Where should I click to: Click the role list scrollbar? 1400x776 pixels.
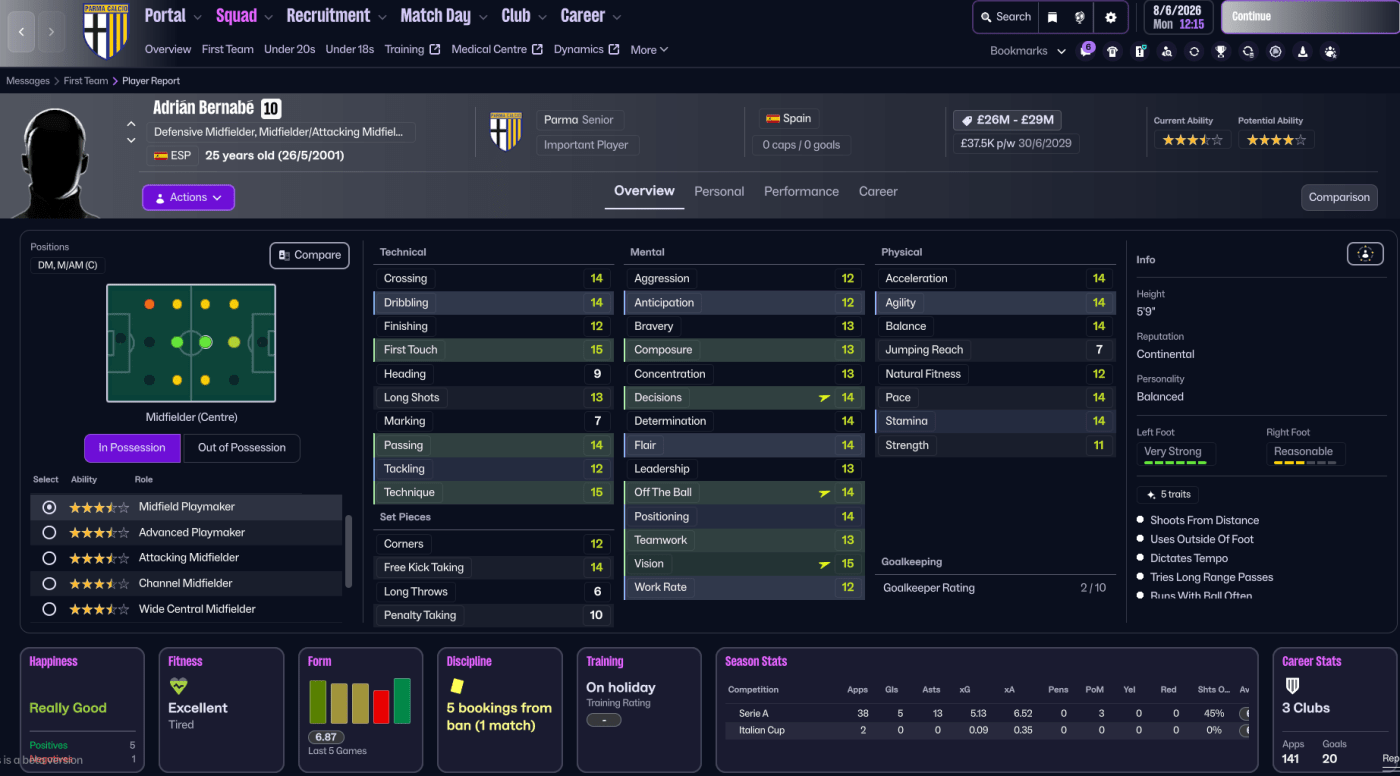coord(347,551)
